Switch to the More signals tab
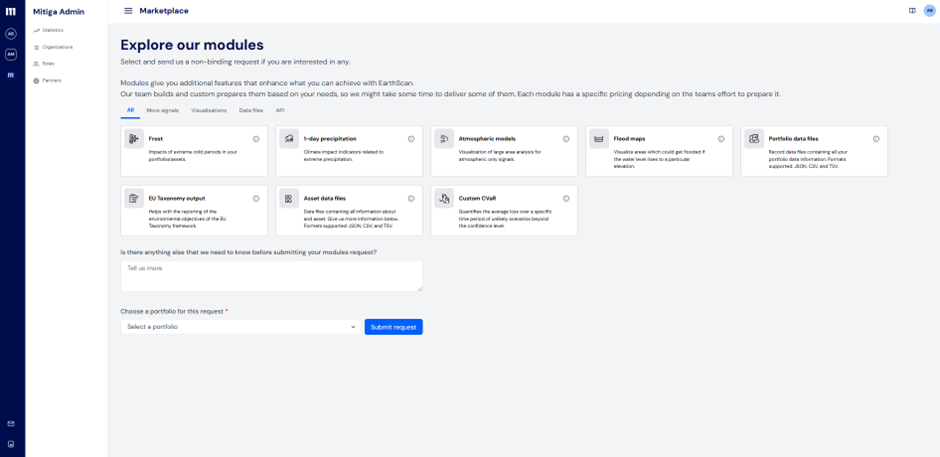This screenshot has width=940, height=457. click(x=162, y=110)
